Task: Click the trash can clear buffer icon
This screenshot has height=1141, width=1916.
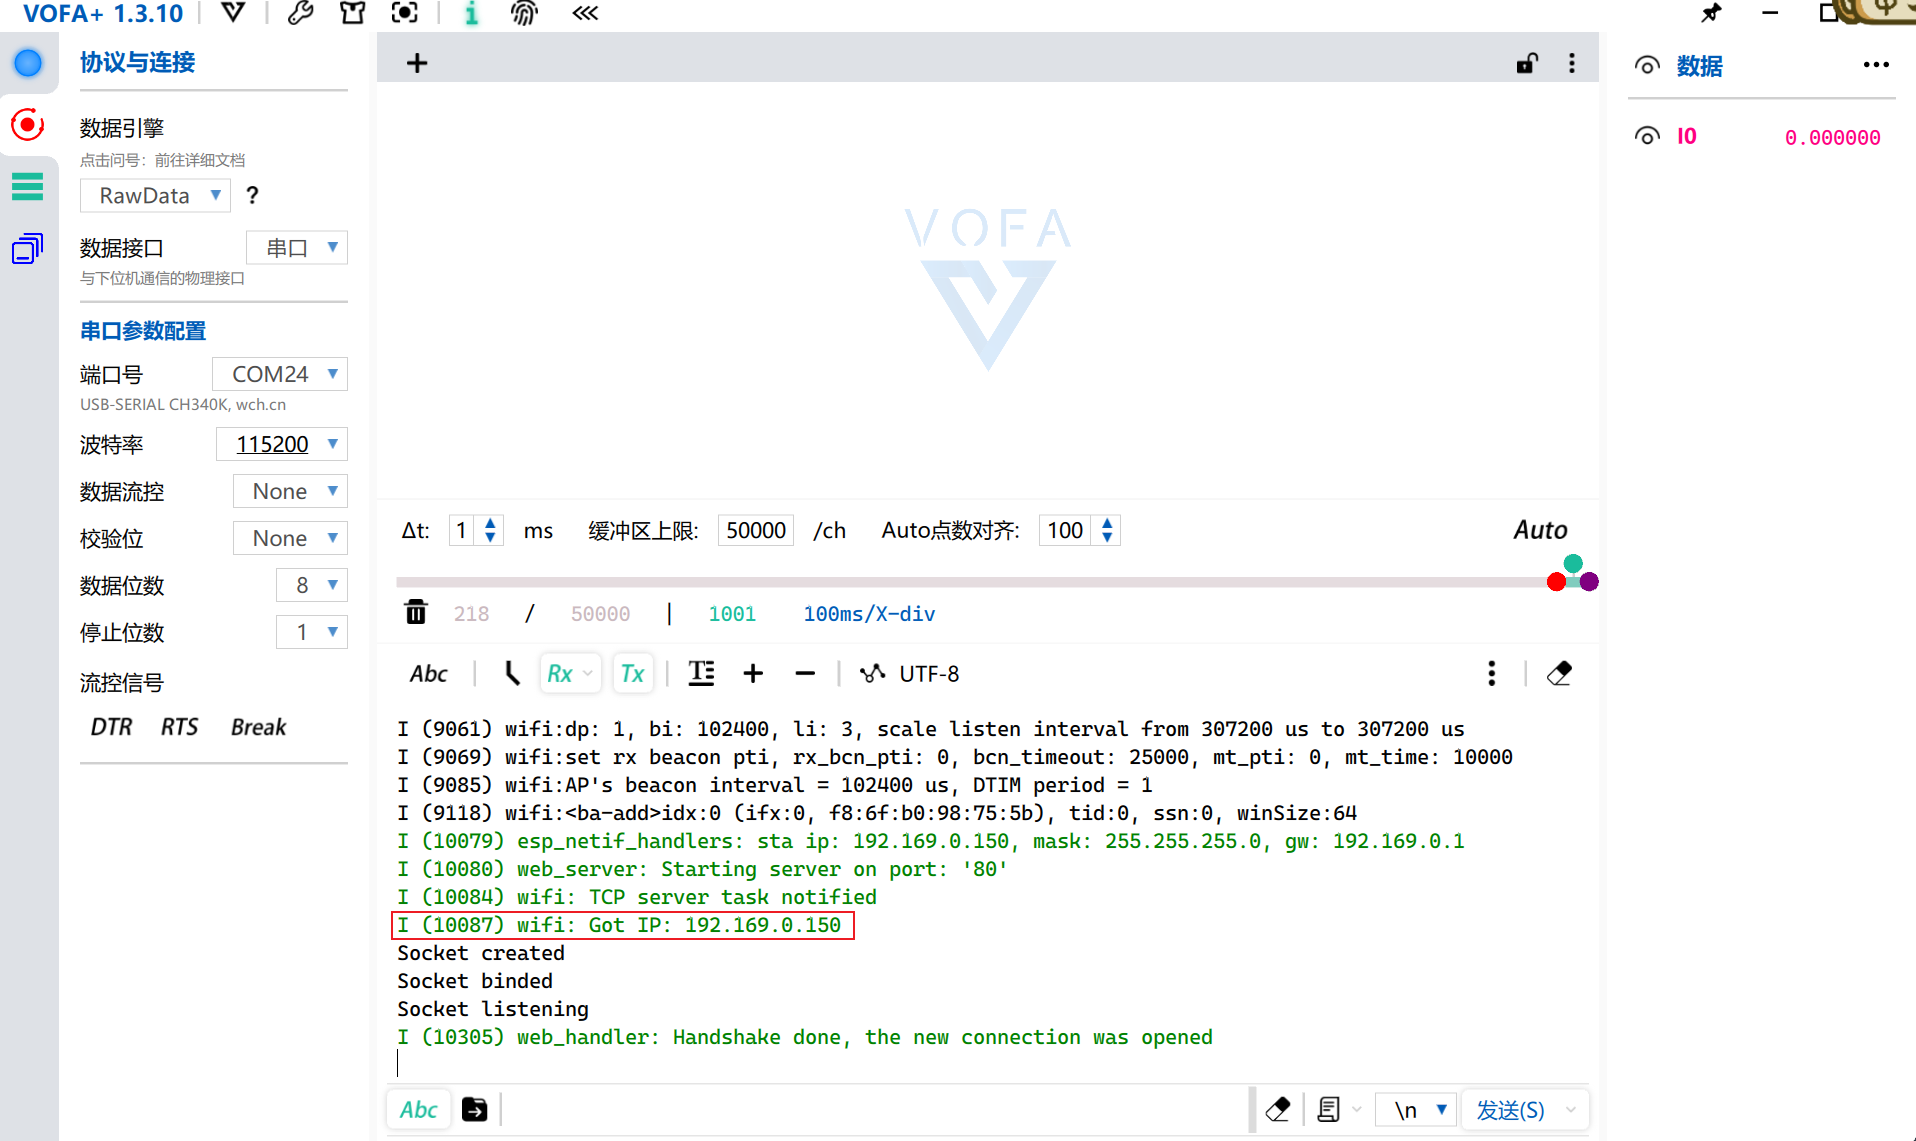Action: (416, 612)
